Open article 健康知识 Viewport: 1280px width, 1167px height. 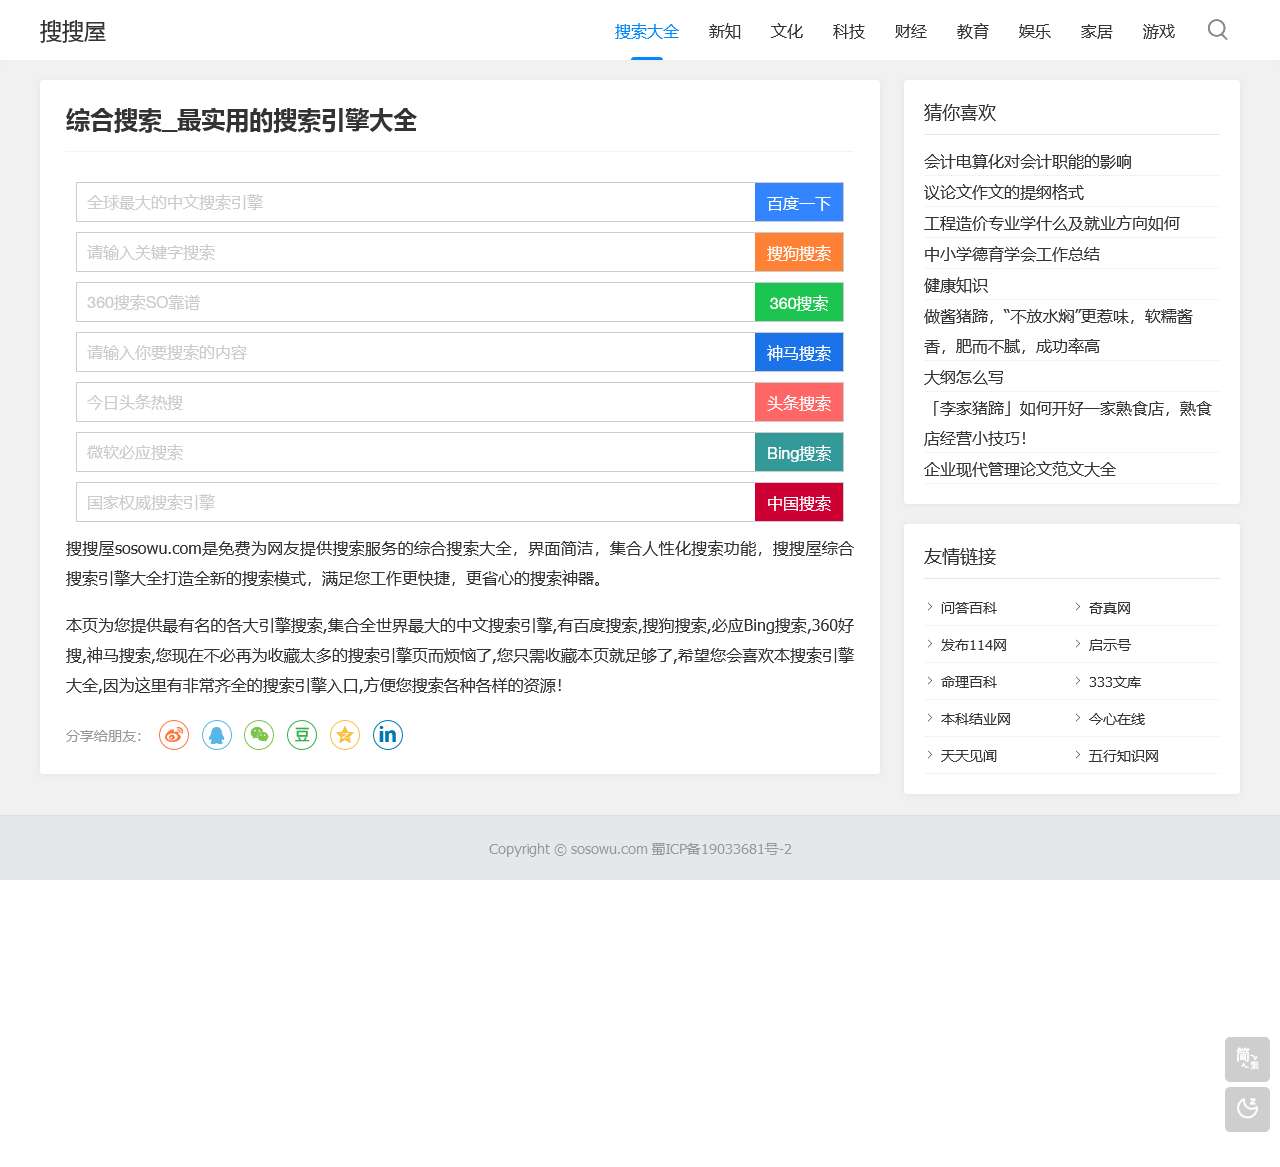tap(956, 286)
